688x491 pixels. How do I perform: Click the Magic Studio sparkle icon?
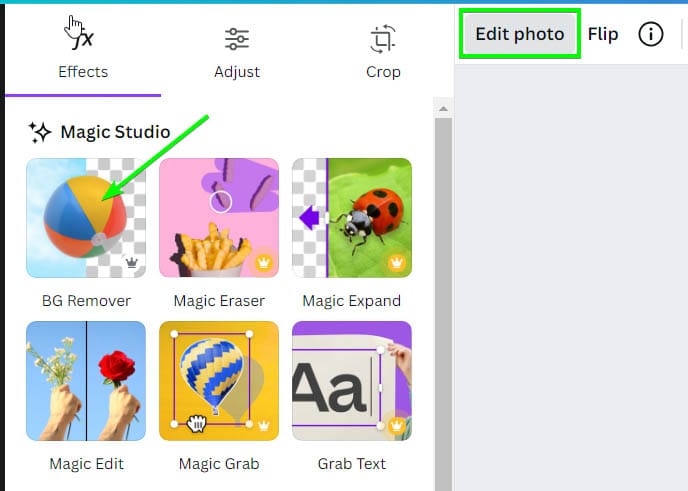click(40, 132)
